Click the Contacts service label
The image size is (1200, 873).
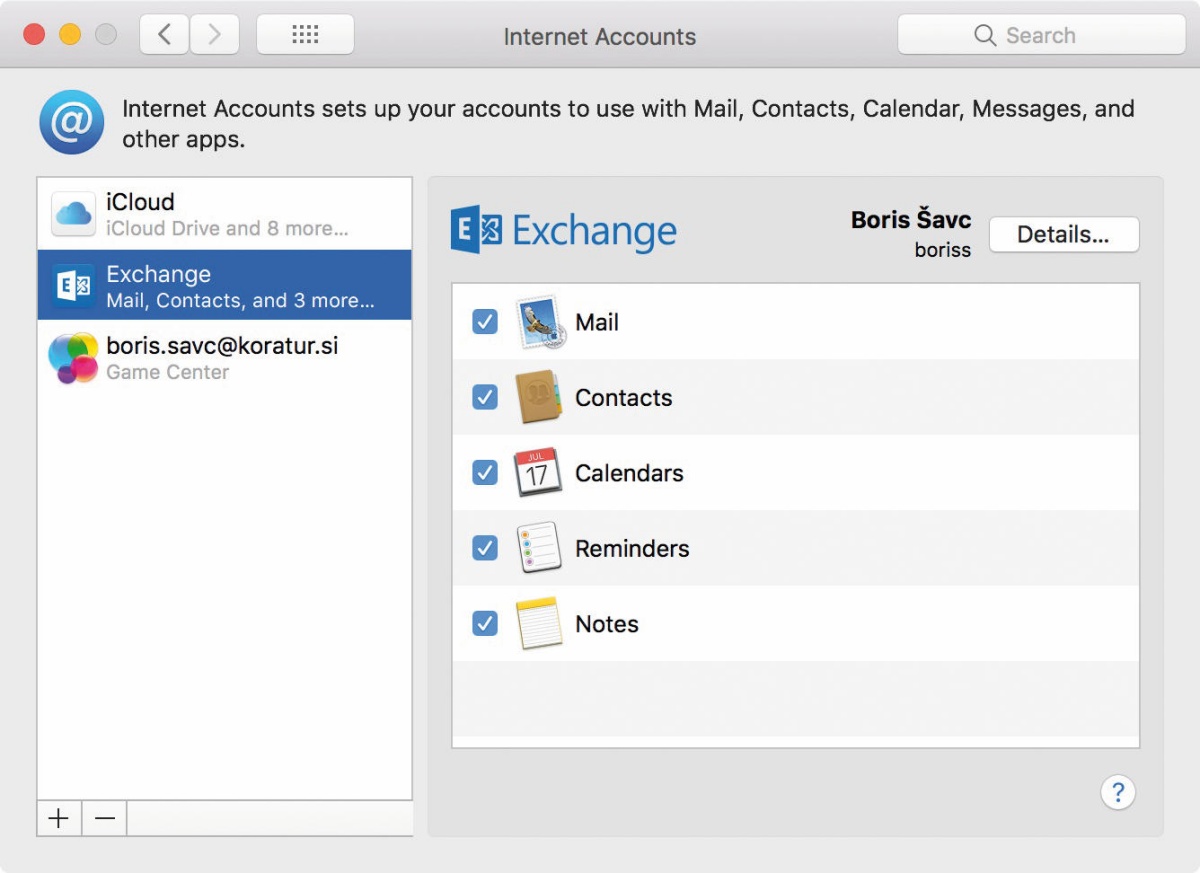pyautogui.click(x=624, y=397)
